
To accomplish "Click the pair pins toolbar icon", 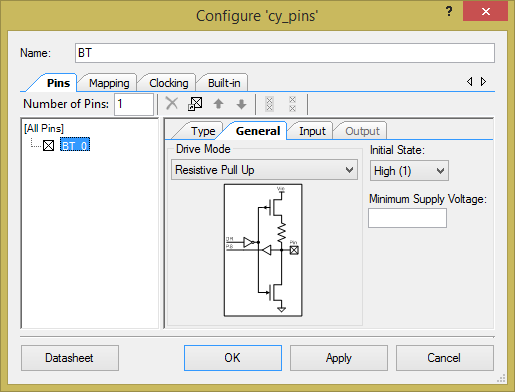I will pyautogui.click(x=270, y=104).
